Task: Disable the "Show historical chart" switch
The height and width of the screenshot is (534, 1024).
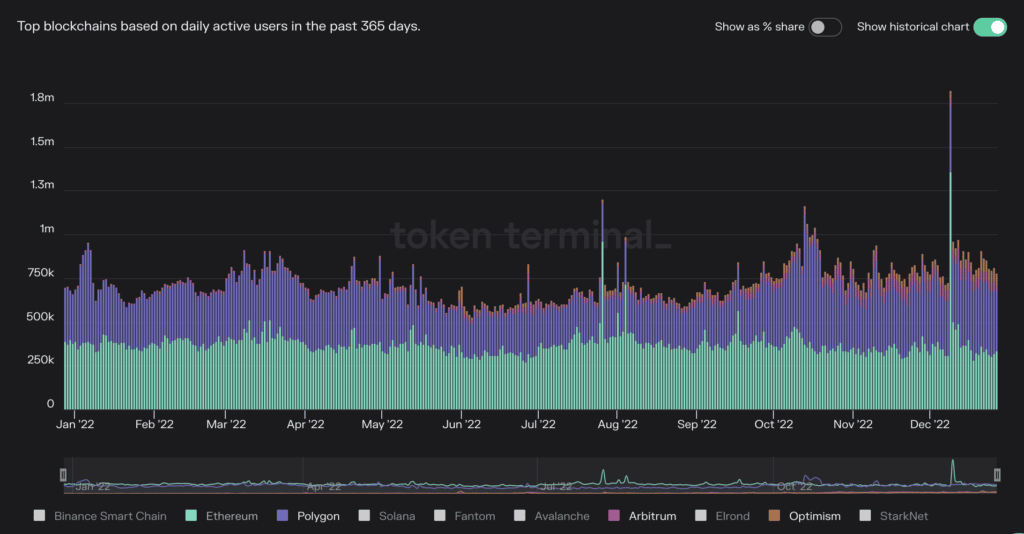Action: [990, 27]
